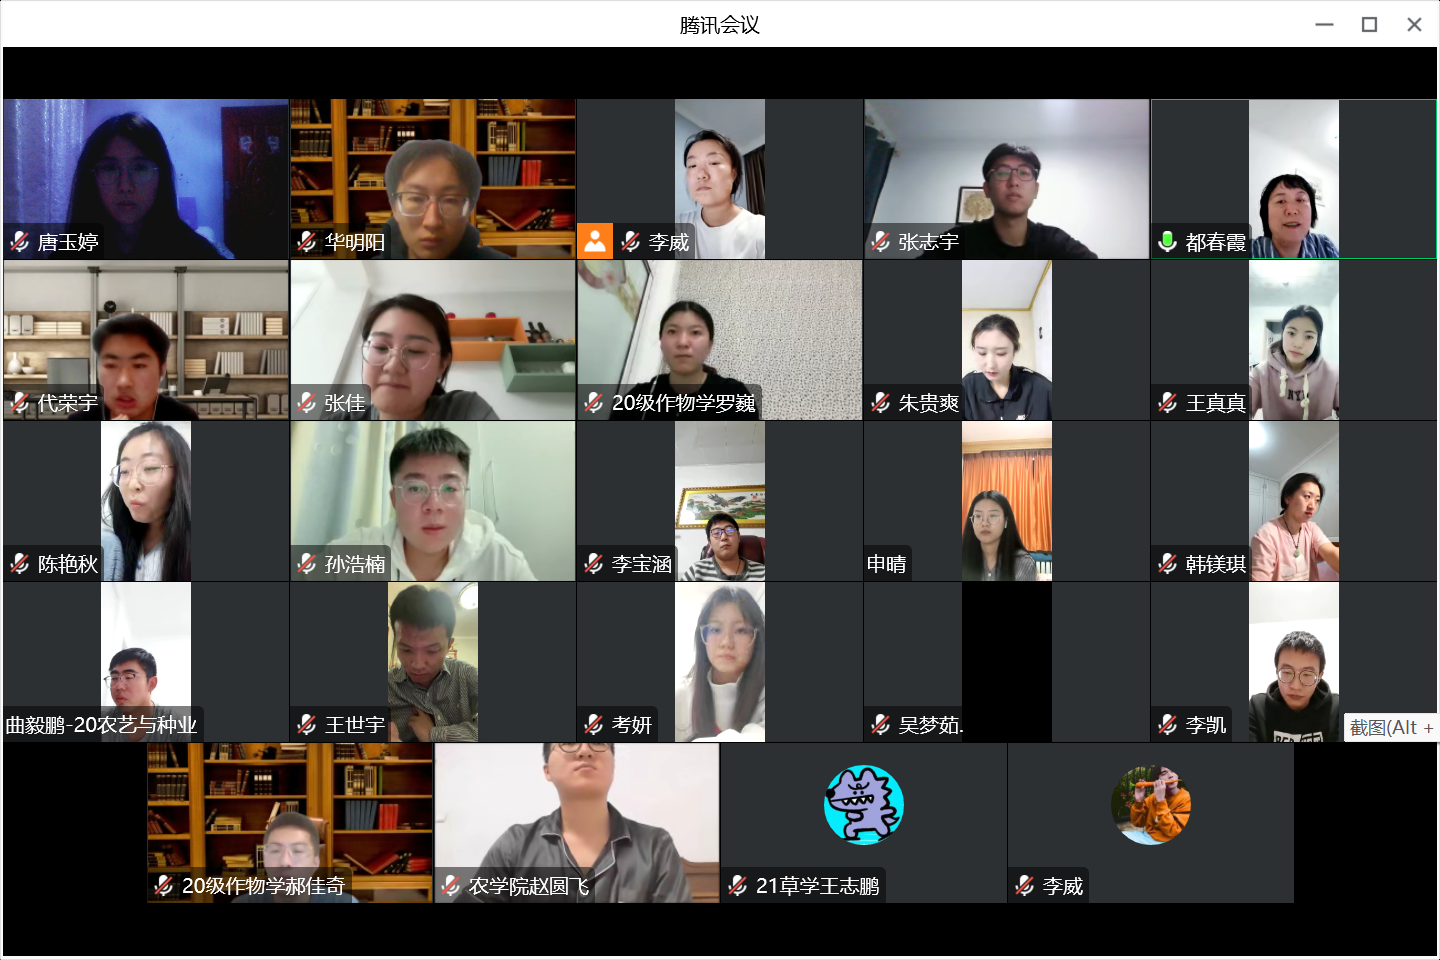Click the 截图(Alt + screenshot tooltip button

1391,727
